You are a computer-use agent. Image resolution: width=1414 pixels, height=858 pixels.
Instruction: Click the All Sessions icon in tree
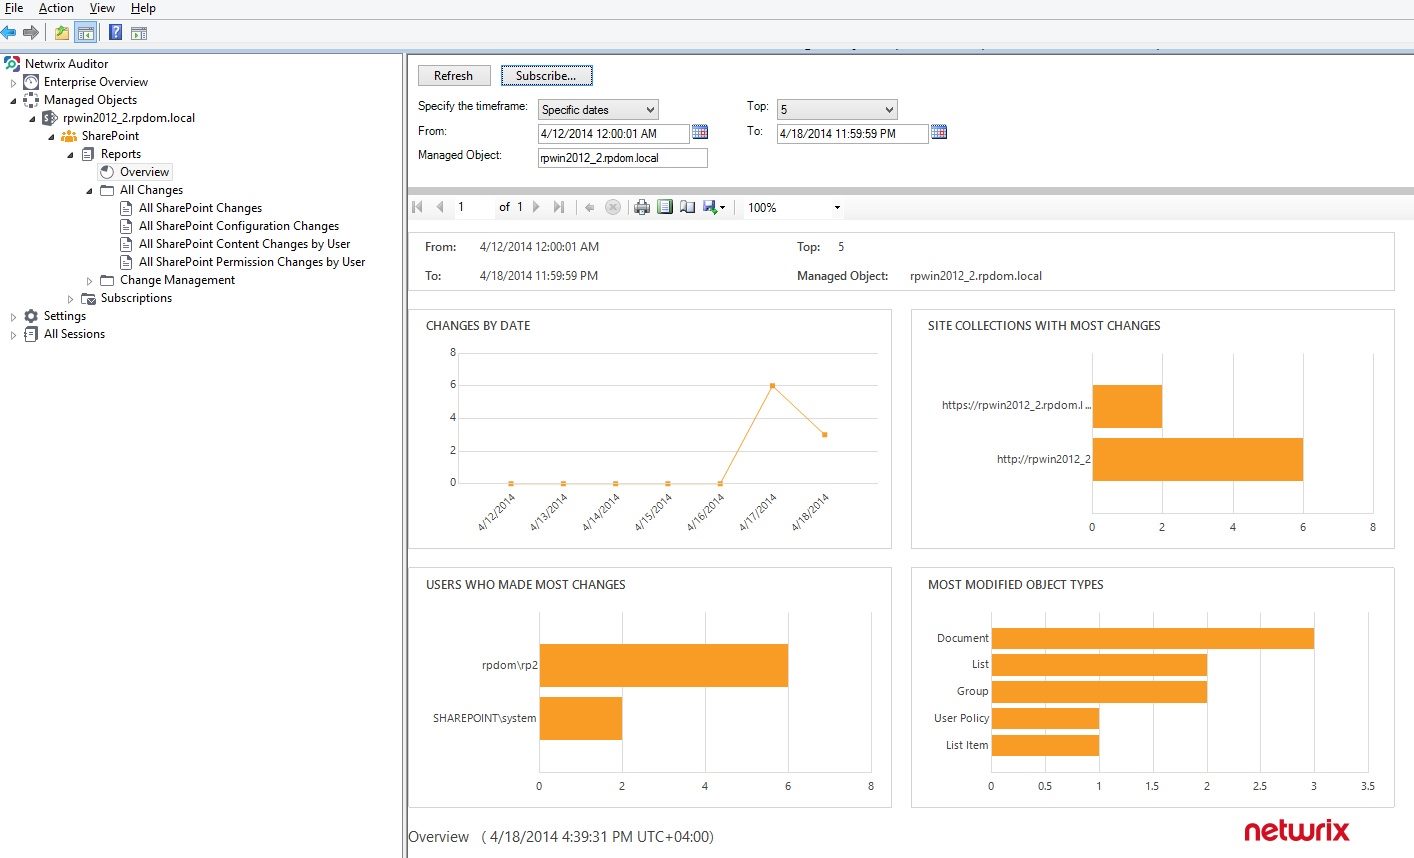(31, 334)
